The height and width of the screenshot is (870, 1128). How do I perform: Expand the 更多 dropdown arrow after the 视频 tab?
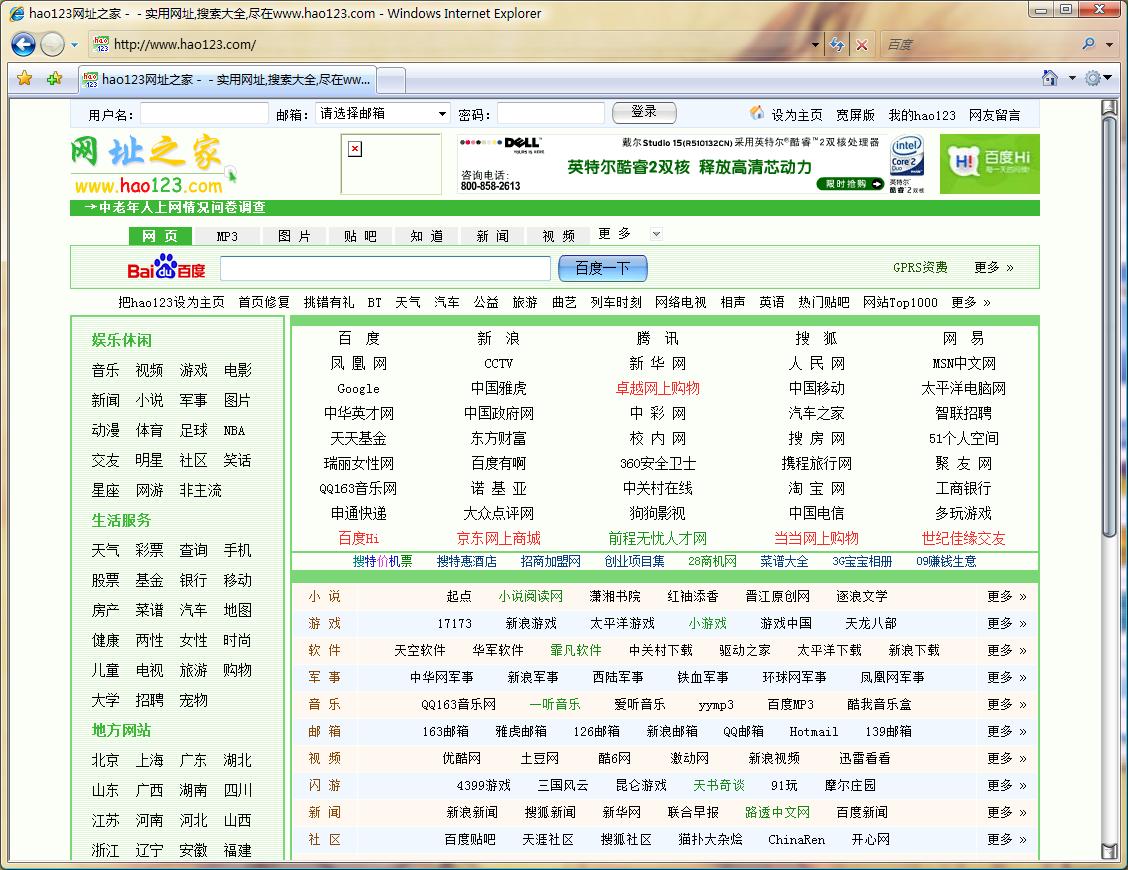[x=656, y=234]
